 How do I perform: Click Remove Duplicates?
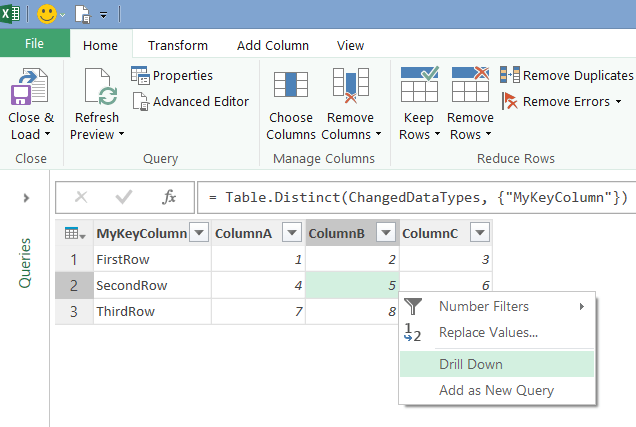(x=567, y=75)
